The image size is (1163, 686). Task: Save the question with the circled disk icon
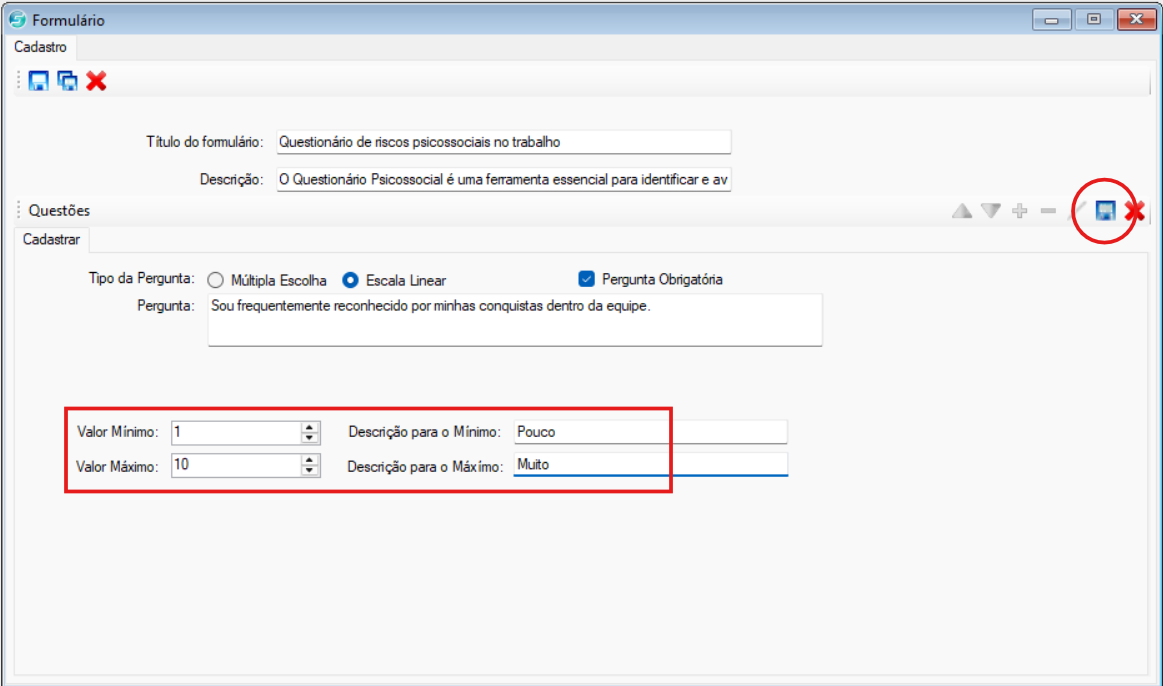click(x=1105, y=211)
